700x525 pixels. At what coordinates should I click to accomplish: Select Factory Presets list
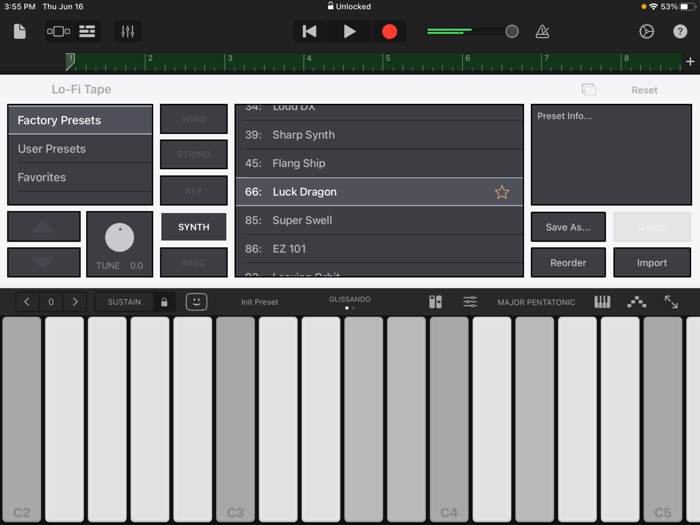coord(80,120)
